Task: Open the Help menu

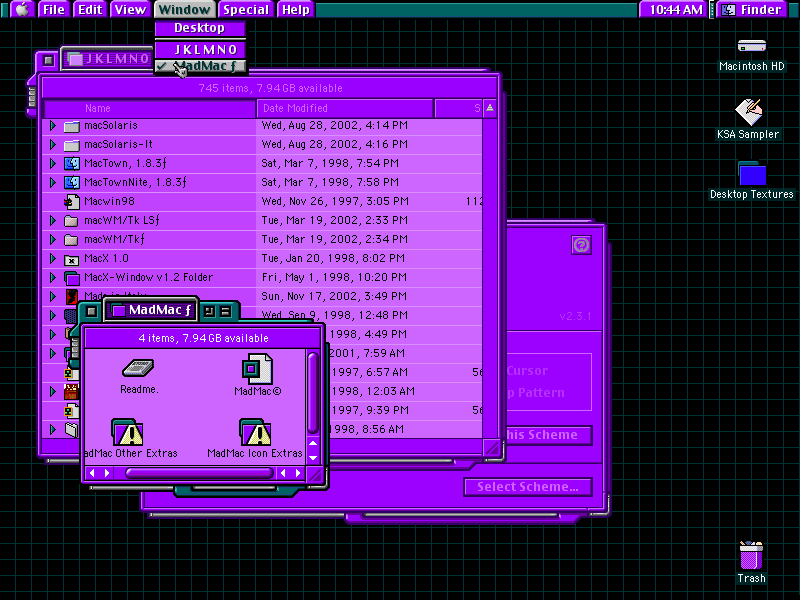Action: coord(296,9)
